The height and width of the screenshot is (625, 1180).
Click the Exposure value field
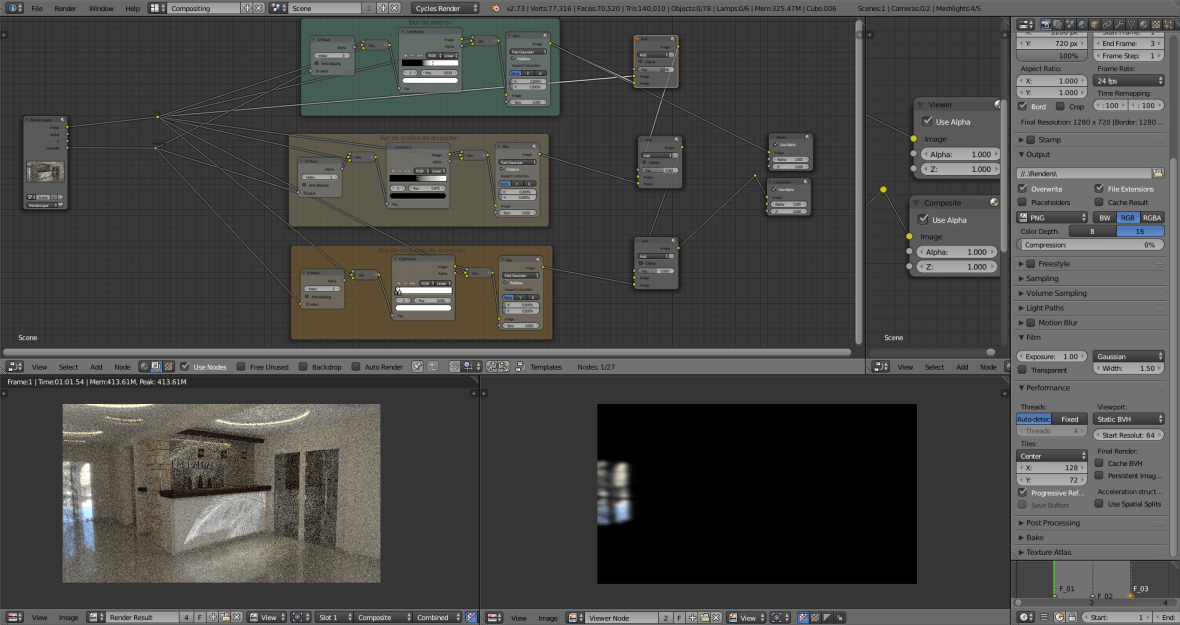1050,356
